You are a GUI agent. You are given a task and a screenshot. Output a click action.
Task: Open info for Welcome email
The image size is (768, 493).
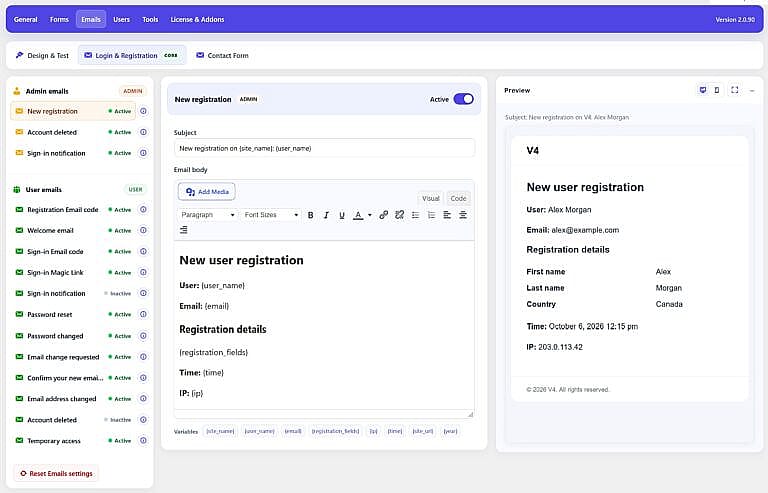coord(143,231)
